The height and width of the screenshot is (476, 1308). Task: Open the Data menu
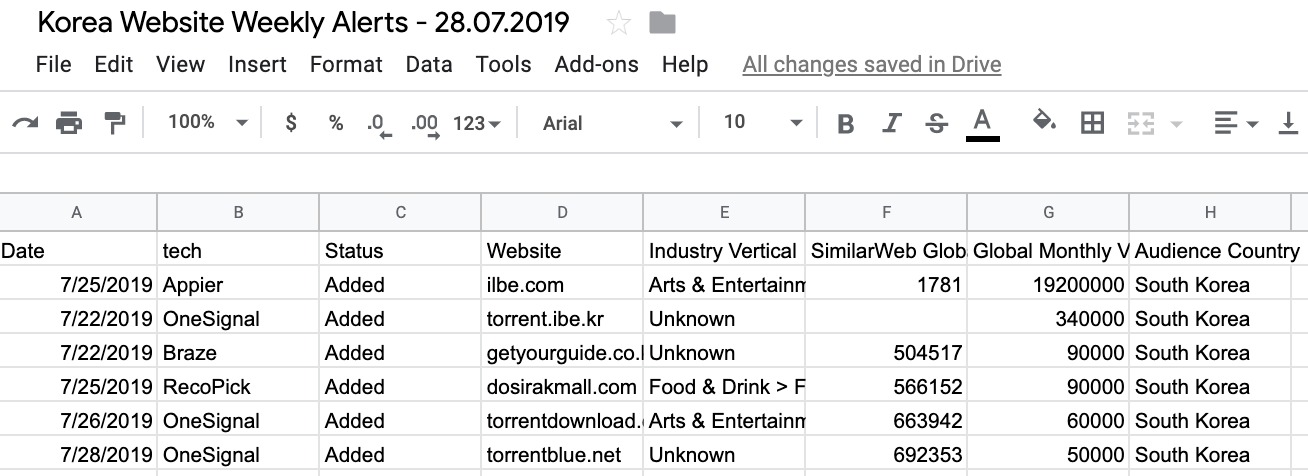[x=429, y=65]
